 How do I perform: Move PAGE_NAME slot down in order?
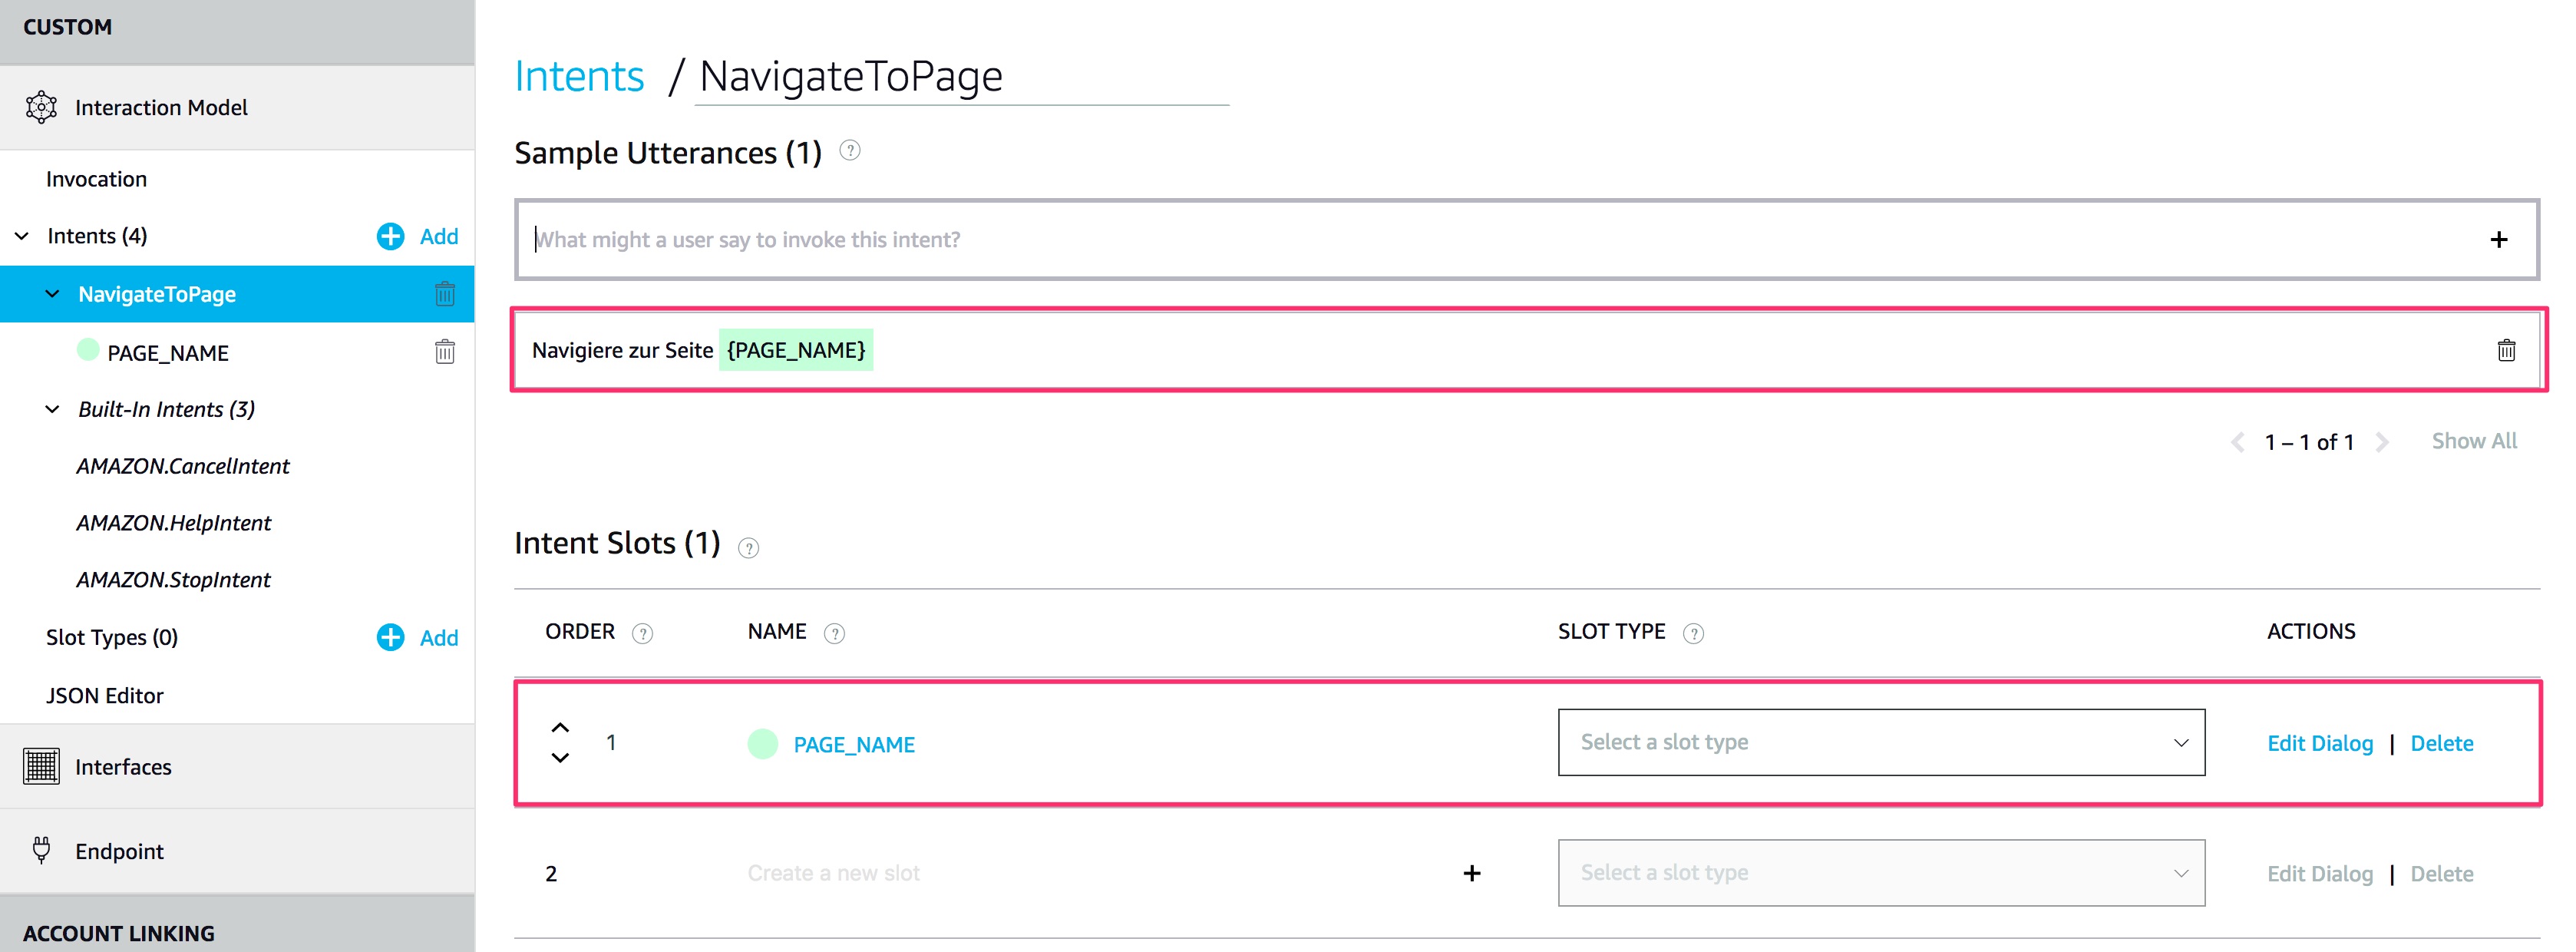pyautogui.click(x=560, y=758)
